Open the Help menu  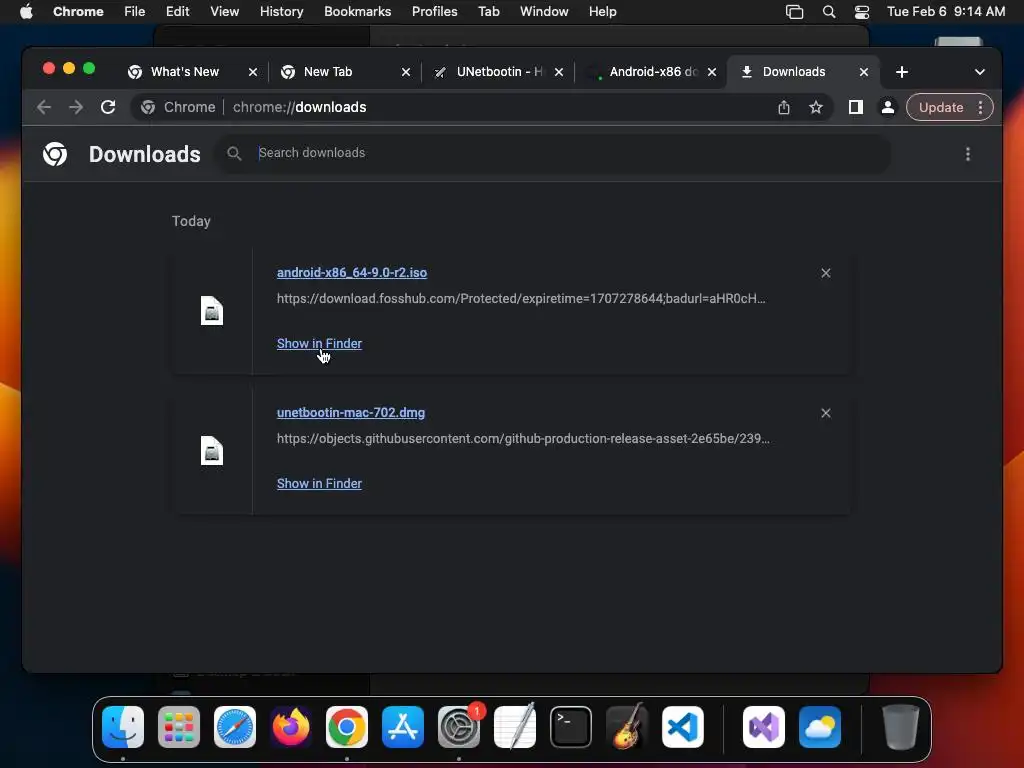[602, 11]
